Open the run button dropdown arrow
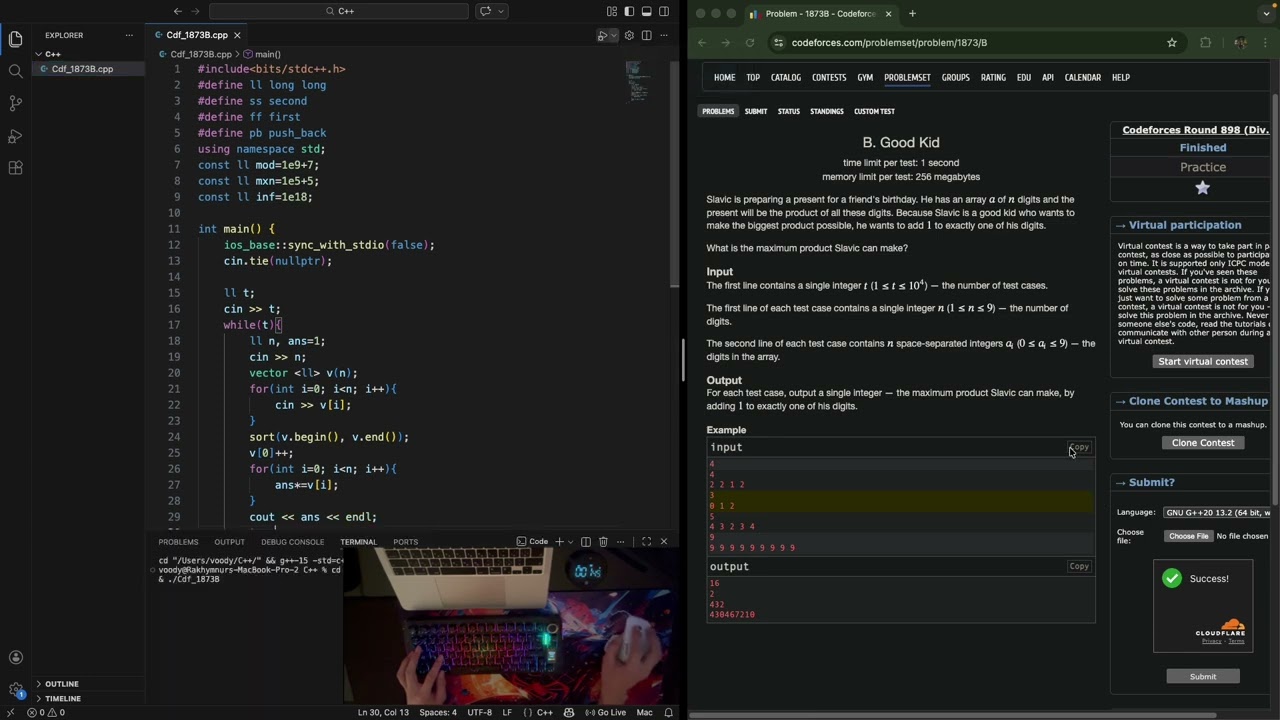Viewport: 1280px width, 720px height. 613,35
